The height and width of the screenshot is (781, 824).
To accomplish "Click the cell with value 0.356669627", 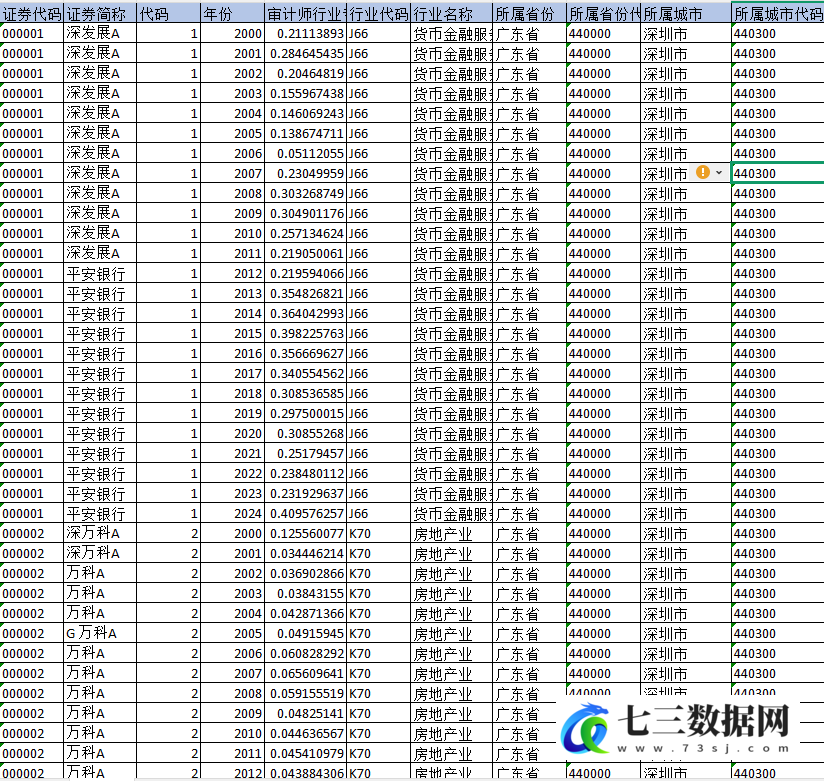I will 305,353.
